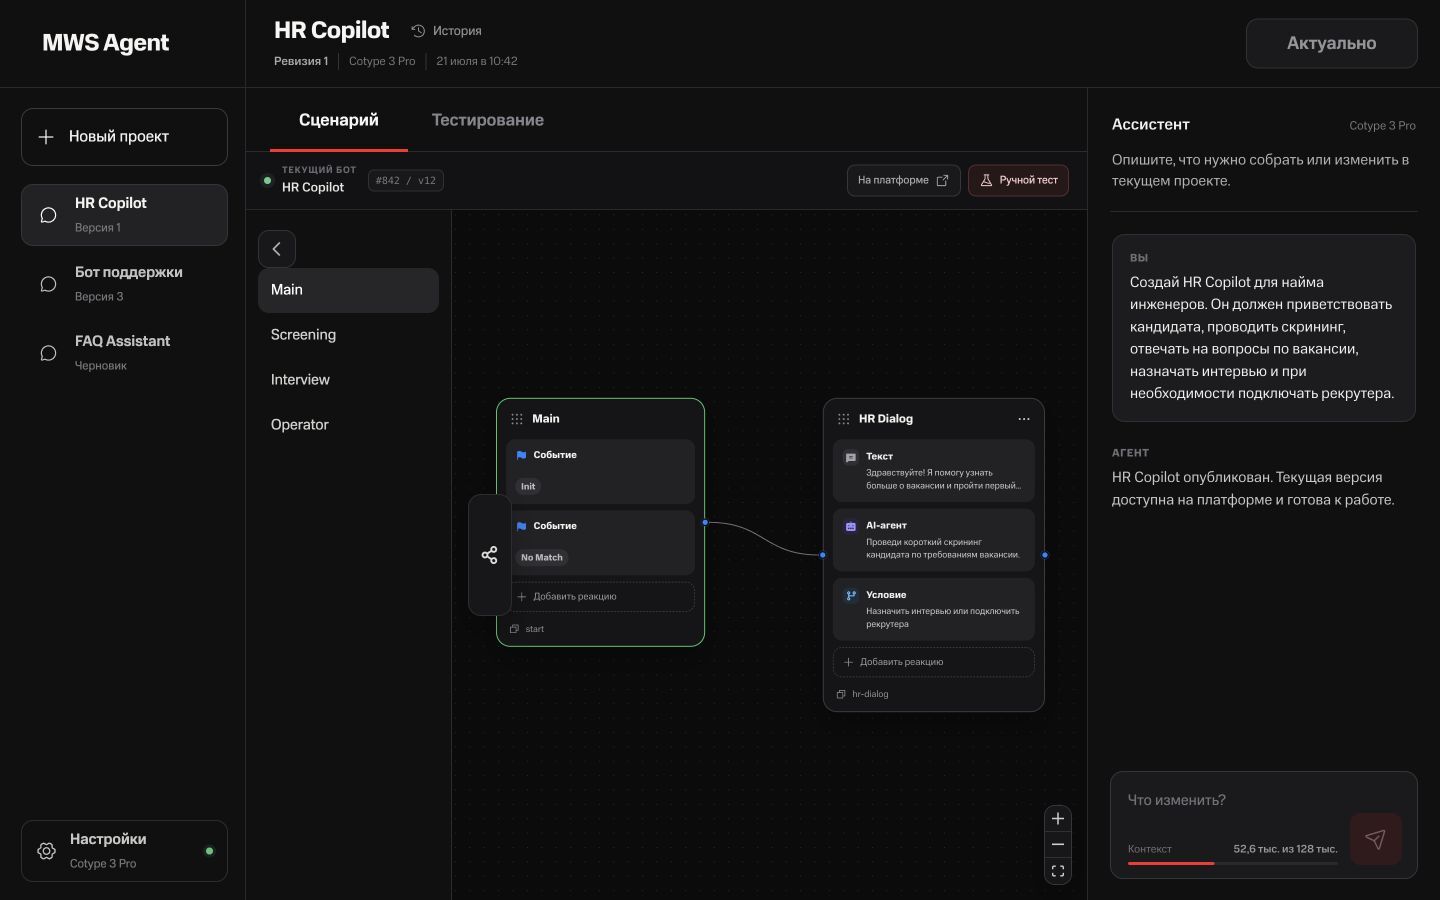Screen dimensions: 1440x900
Task: Select the Init event block
Action: coord(600,471)
